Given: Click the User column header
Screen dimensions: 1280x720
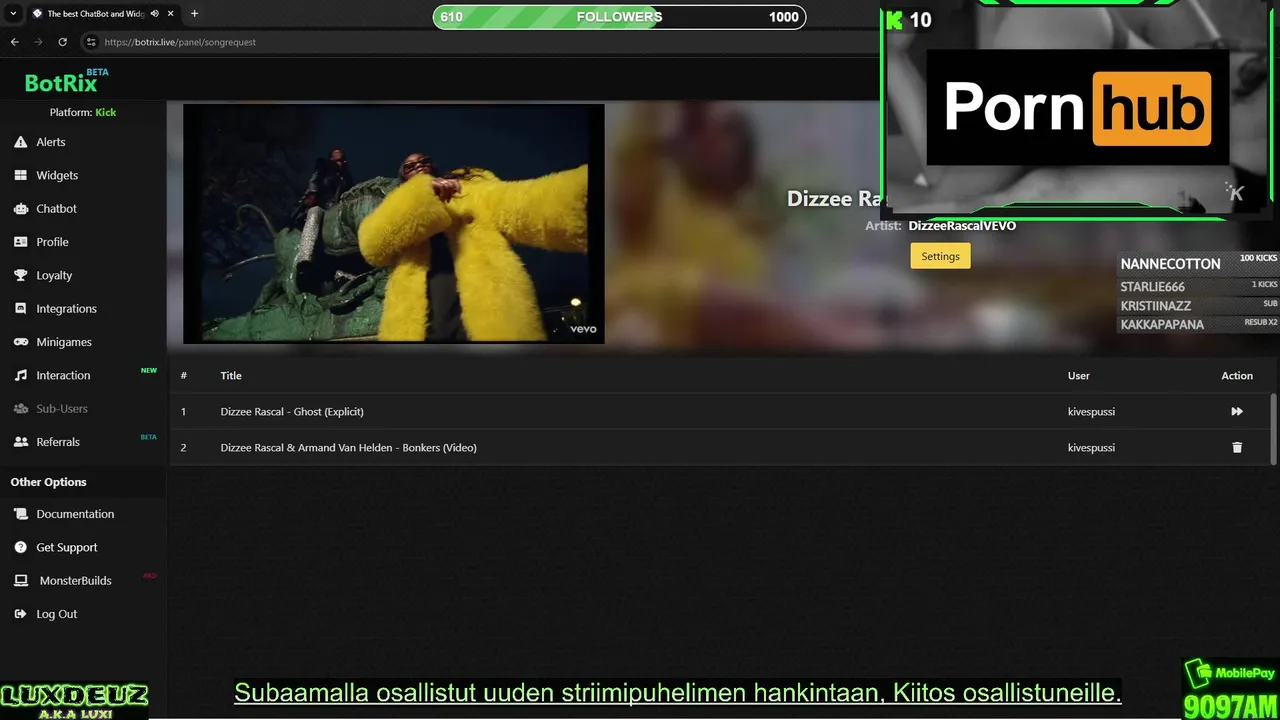Looking at the screenshot, I should 1079,375.
